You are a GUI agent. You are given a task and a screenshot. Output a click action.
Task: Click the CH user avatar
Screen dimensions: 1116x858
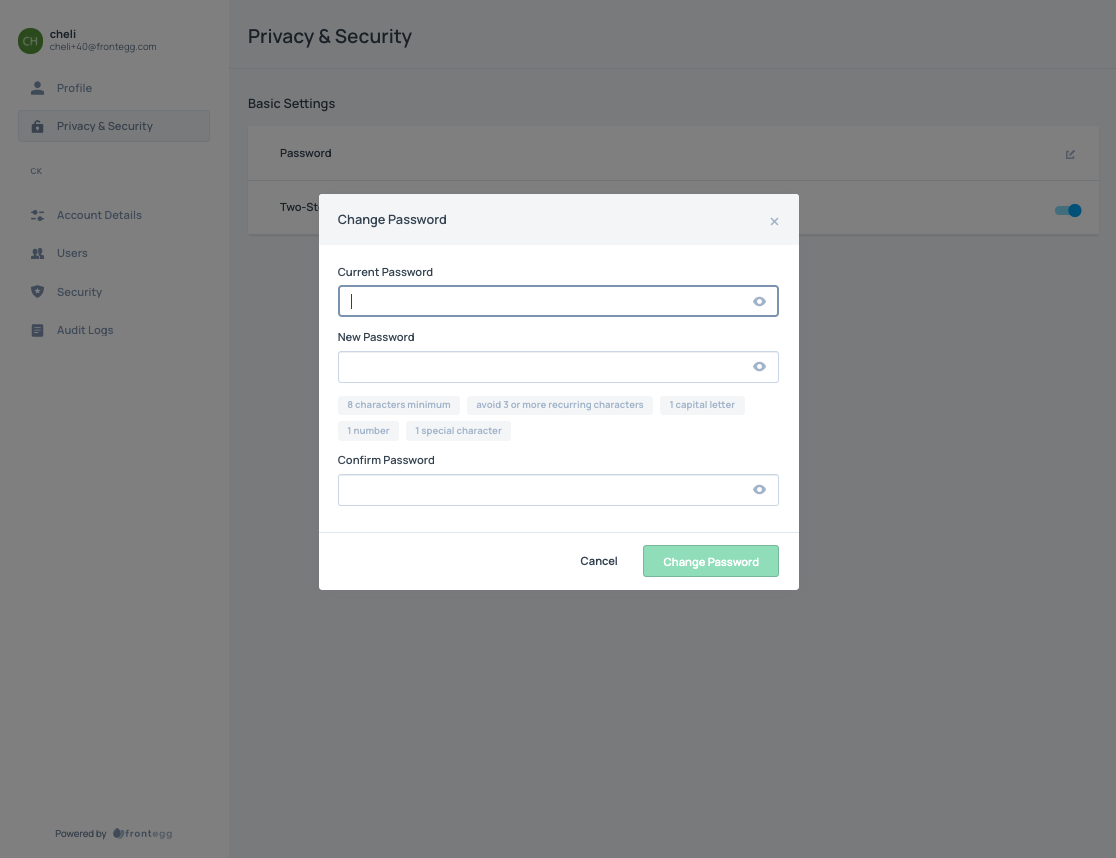30,41
